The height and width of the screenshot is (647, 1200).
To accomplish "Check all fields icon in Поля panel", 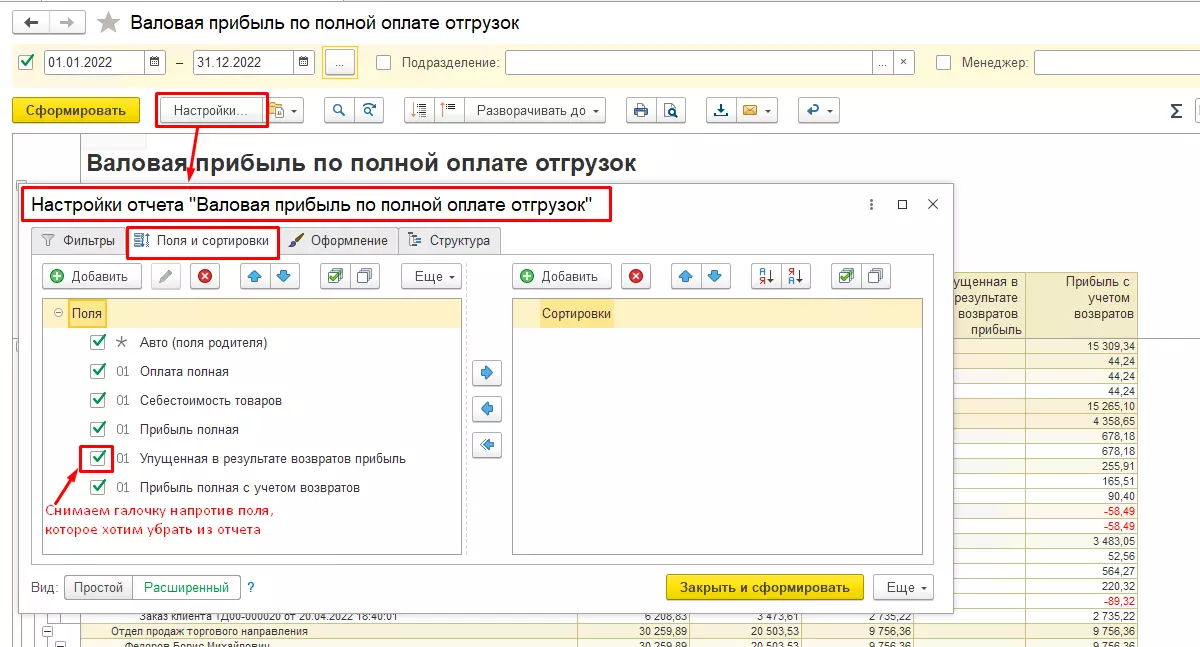I will [335, 277].
